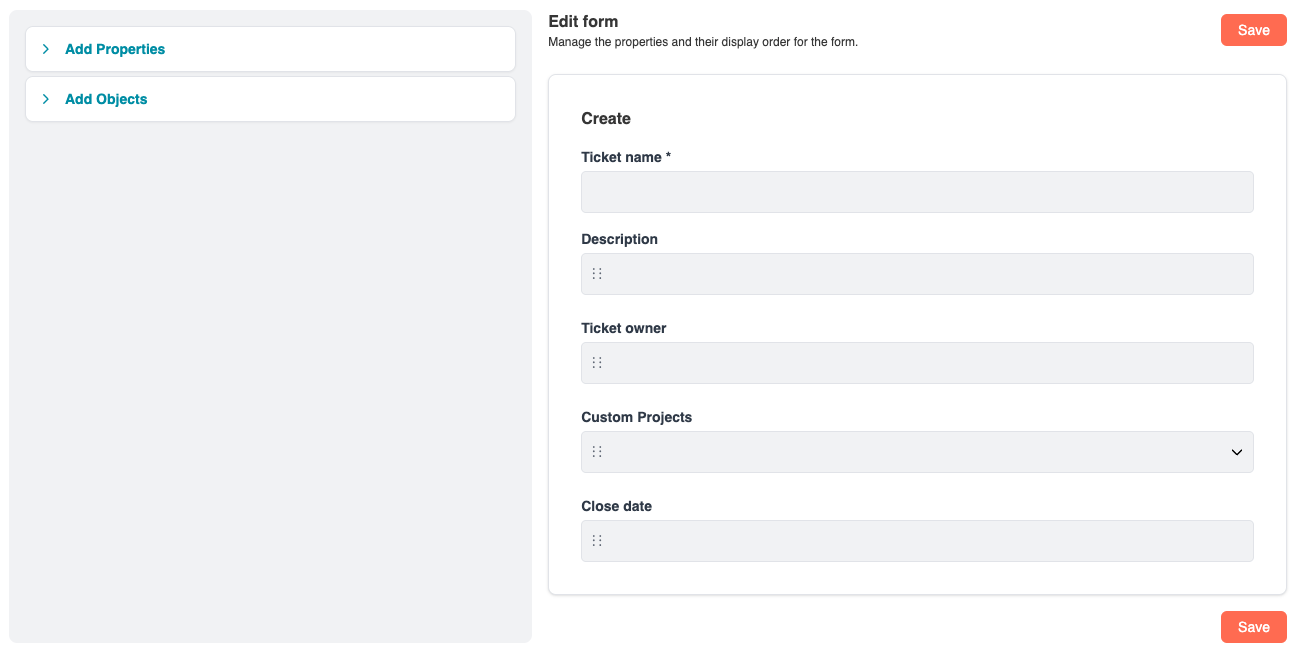The height and width of the screenshot is (654, 1302).
Task: Select the Create form heading
Action: (606, 118)
